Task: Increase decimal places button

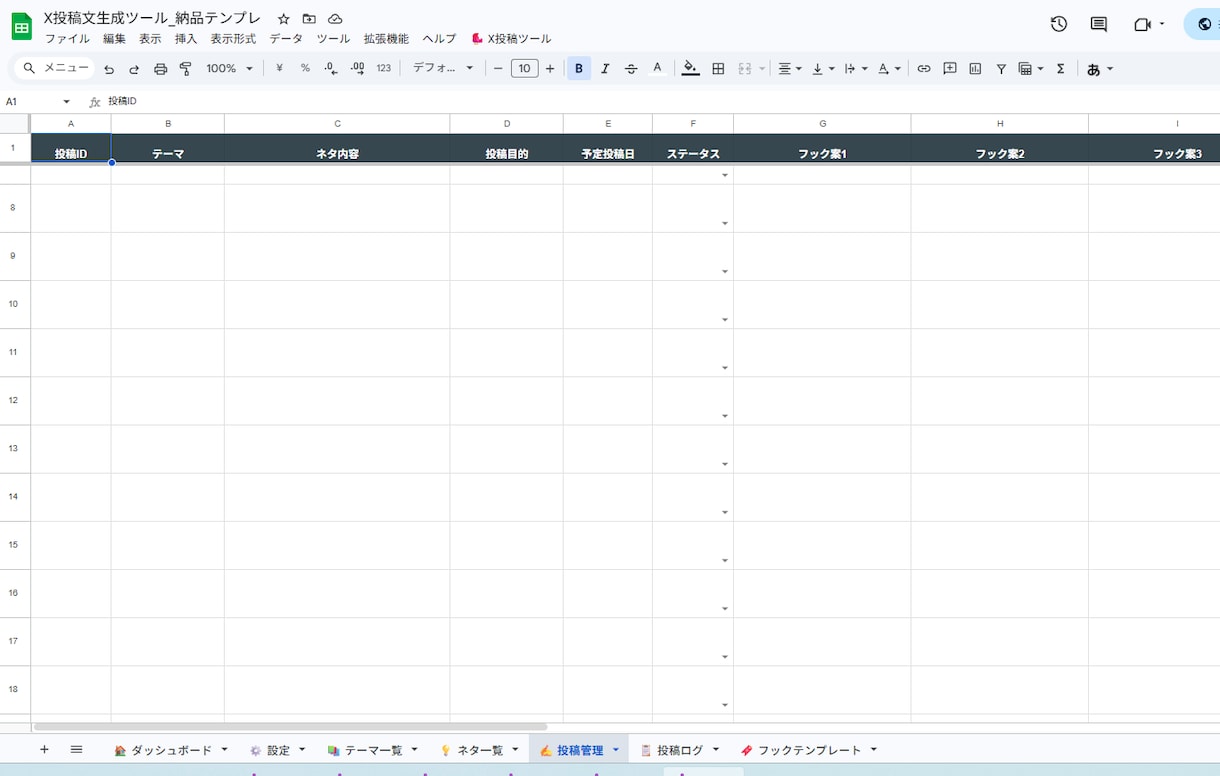Action: 357,69
